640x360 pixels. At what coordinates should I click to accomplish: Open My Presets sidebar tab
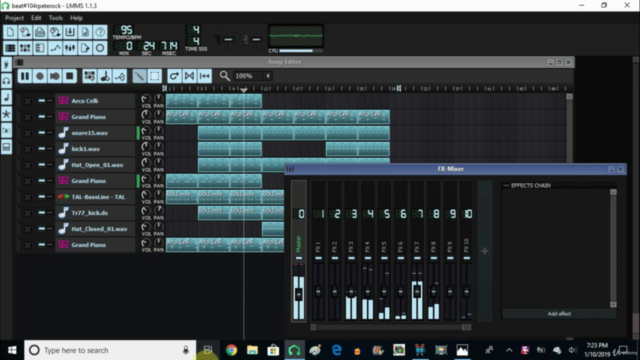pos(6,114)
